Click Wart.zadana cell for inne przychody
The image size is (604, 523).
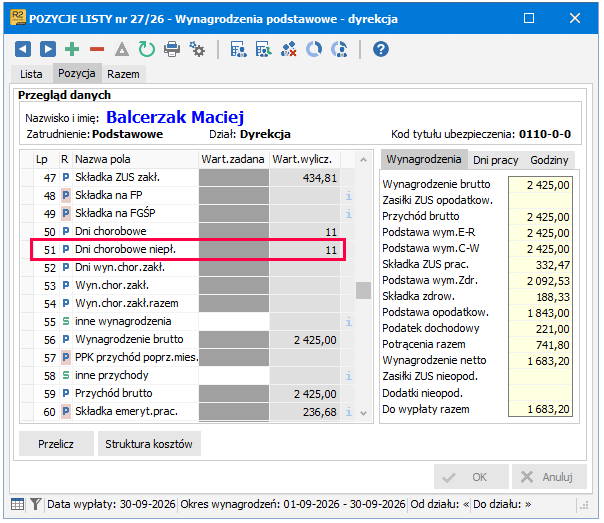[234, 375]
